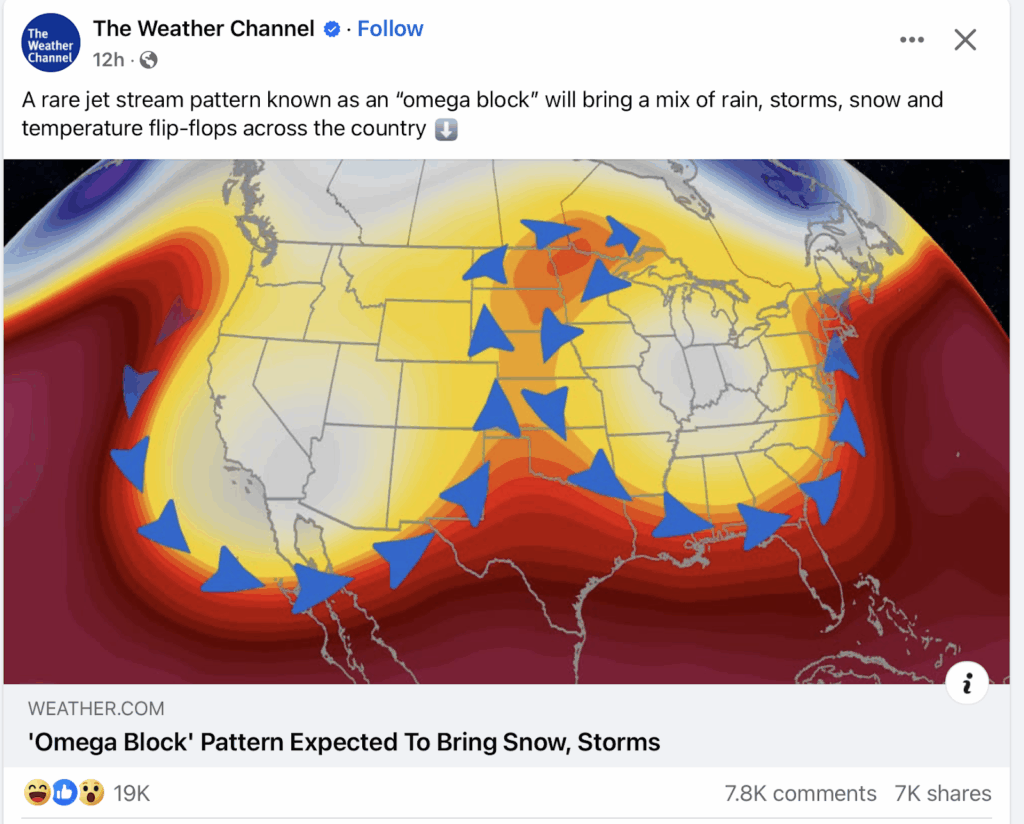Screen dimensions: 1024x824
Task: Click the info button on the map image
Action: coord(967,683)
